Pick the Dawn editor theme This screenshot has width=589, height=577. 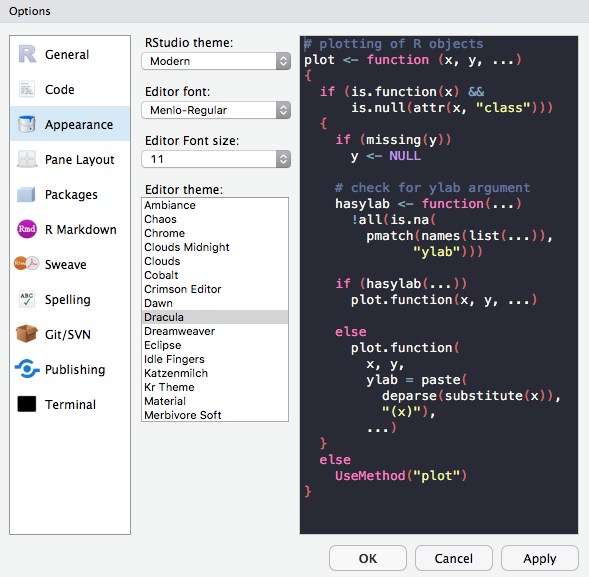click(215, 303)
